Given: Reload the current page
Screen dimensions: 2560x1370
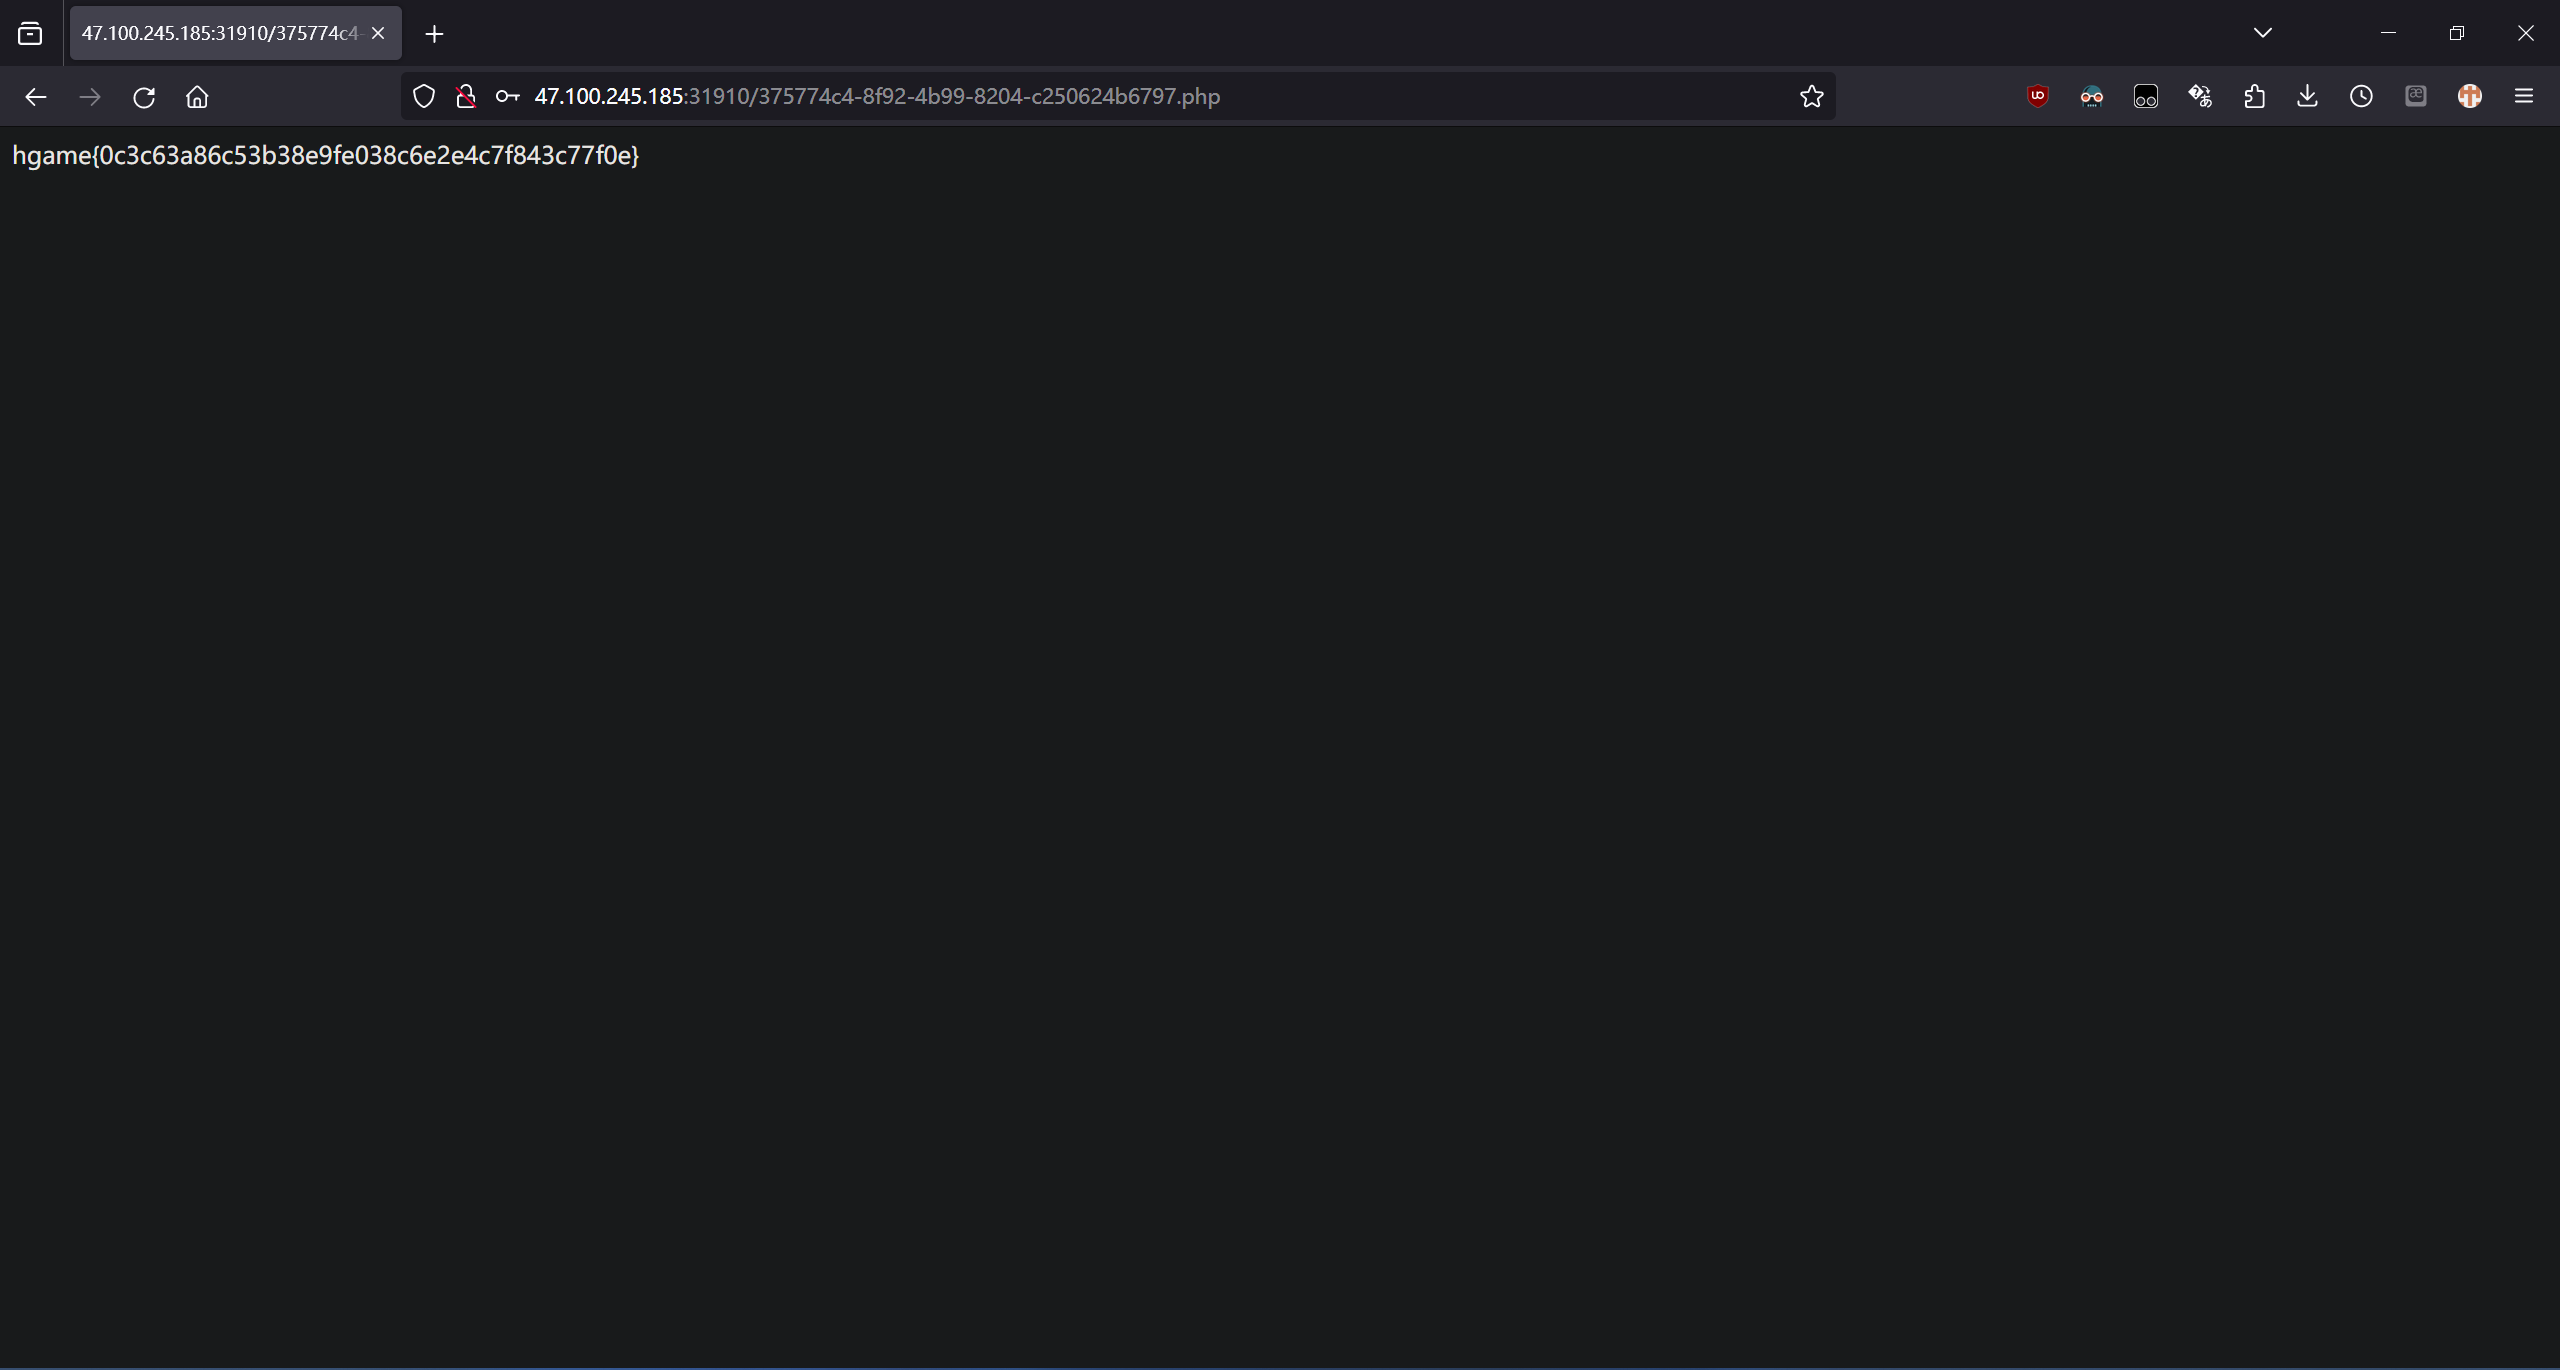Looking at the screenshot, I should (x=144, y=97).
